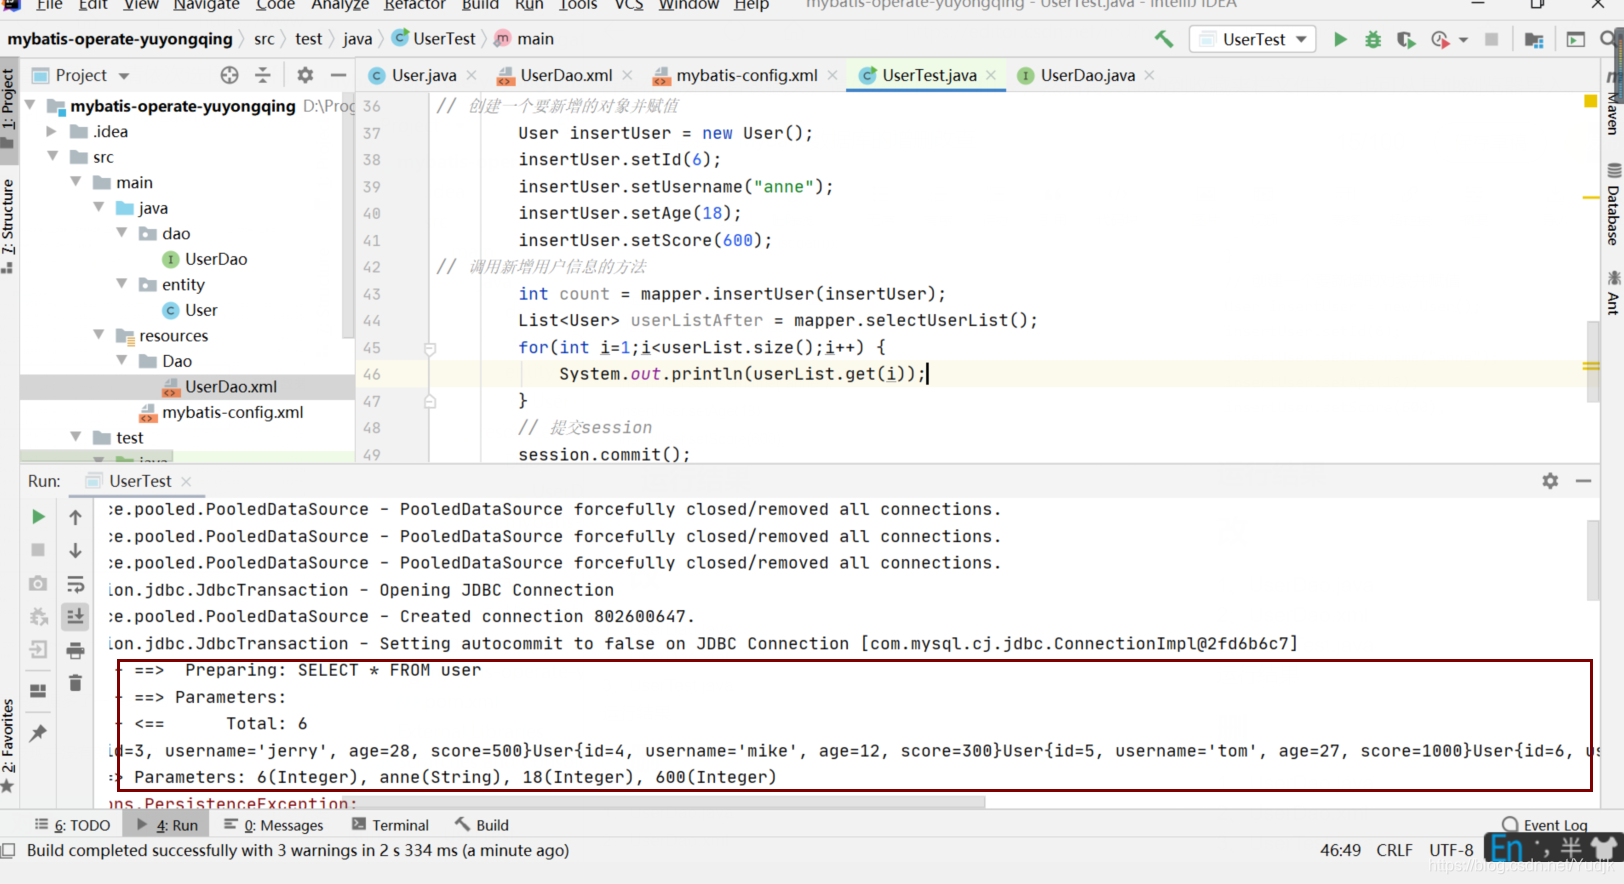Open the Event Log
Screen dimensions: 1624x884
click(1545, 825)
